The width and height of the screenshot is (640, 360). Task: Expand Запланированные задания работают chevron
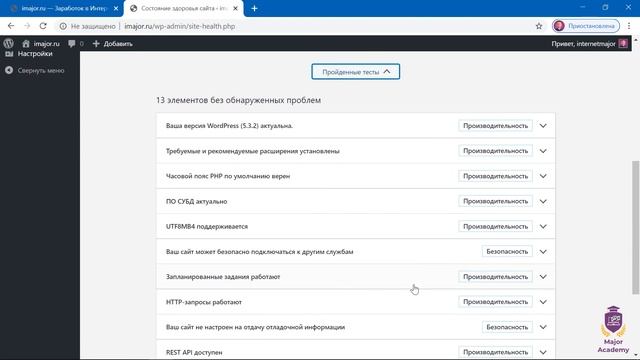(543, 277)
